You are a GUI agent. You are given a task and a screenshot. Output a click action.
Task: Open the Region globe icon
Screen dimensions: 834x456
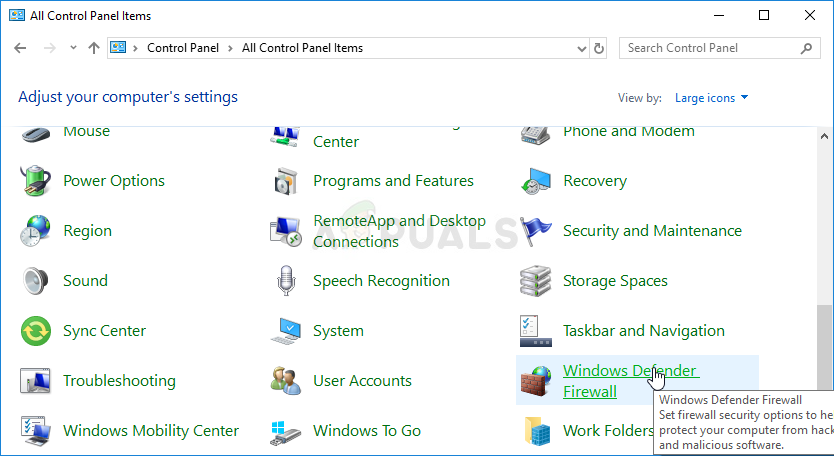point(36,231)
